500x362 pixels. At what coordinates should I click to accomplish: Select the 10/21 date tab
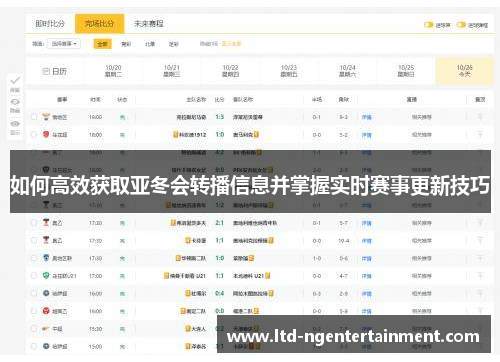point(172,71)
